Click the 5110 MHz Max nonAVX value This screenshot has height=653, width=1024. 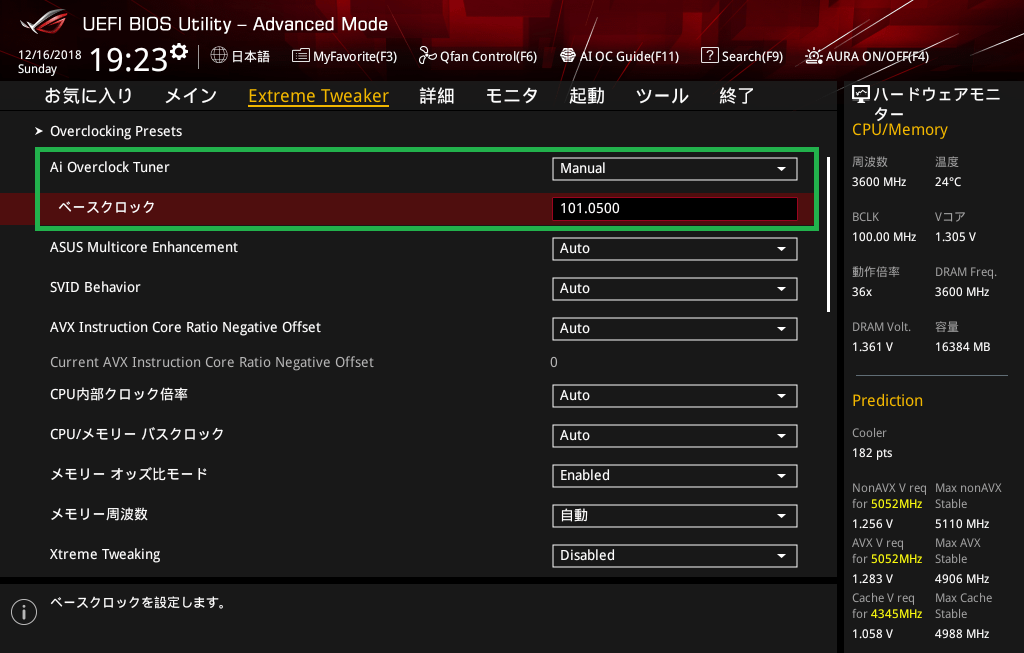962,524
